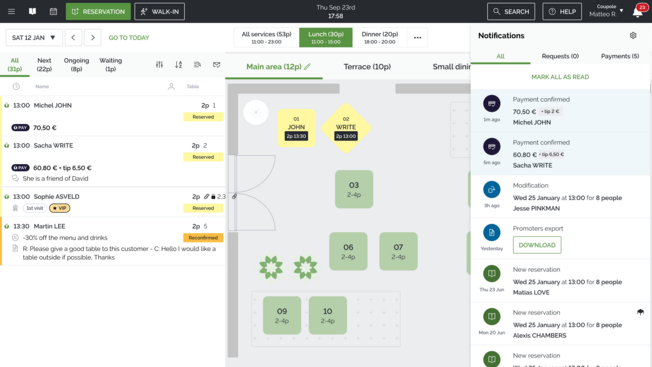
Task: Expand the SAT 12 JAN date dropdown
Action: [x=34, y=37]
